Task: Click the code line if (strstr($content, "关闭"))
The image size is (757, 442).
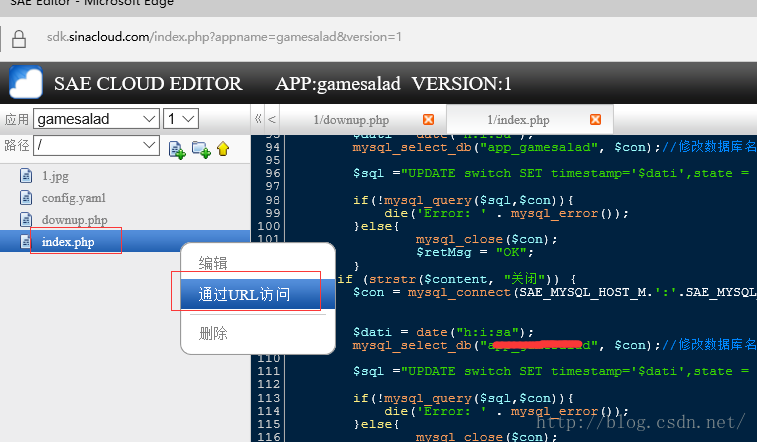Action: [456, 279]
